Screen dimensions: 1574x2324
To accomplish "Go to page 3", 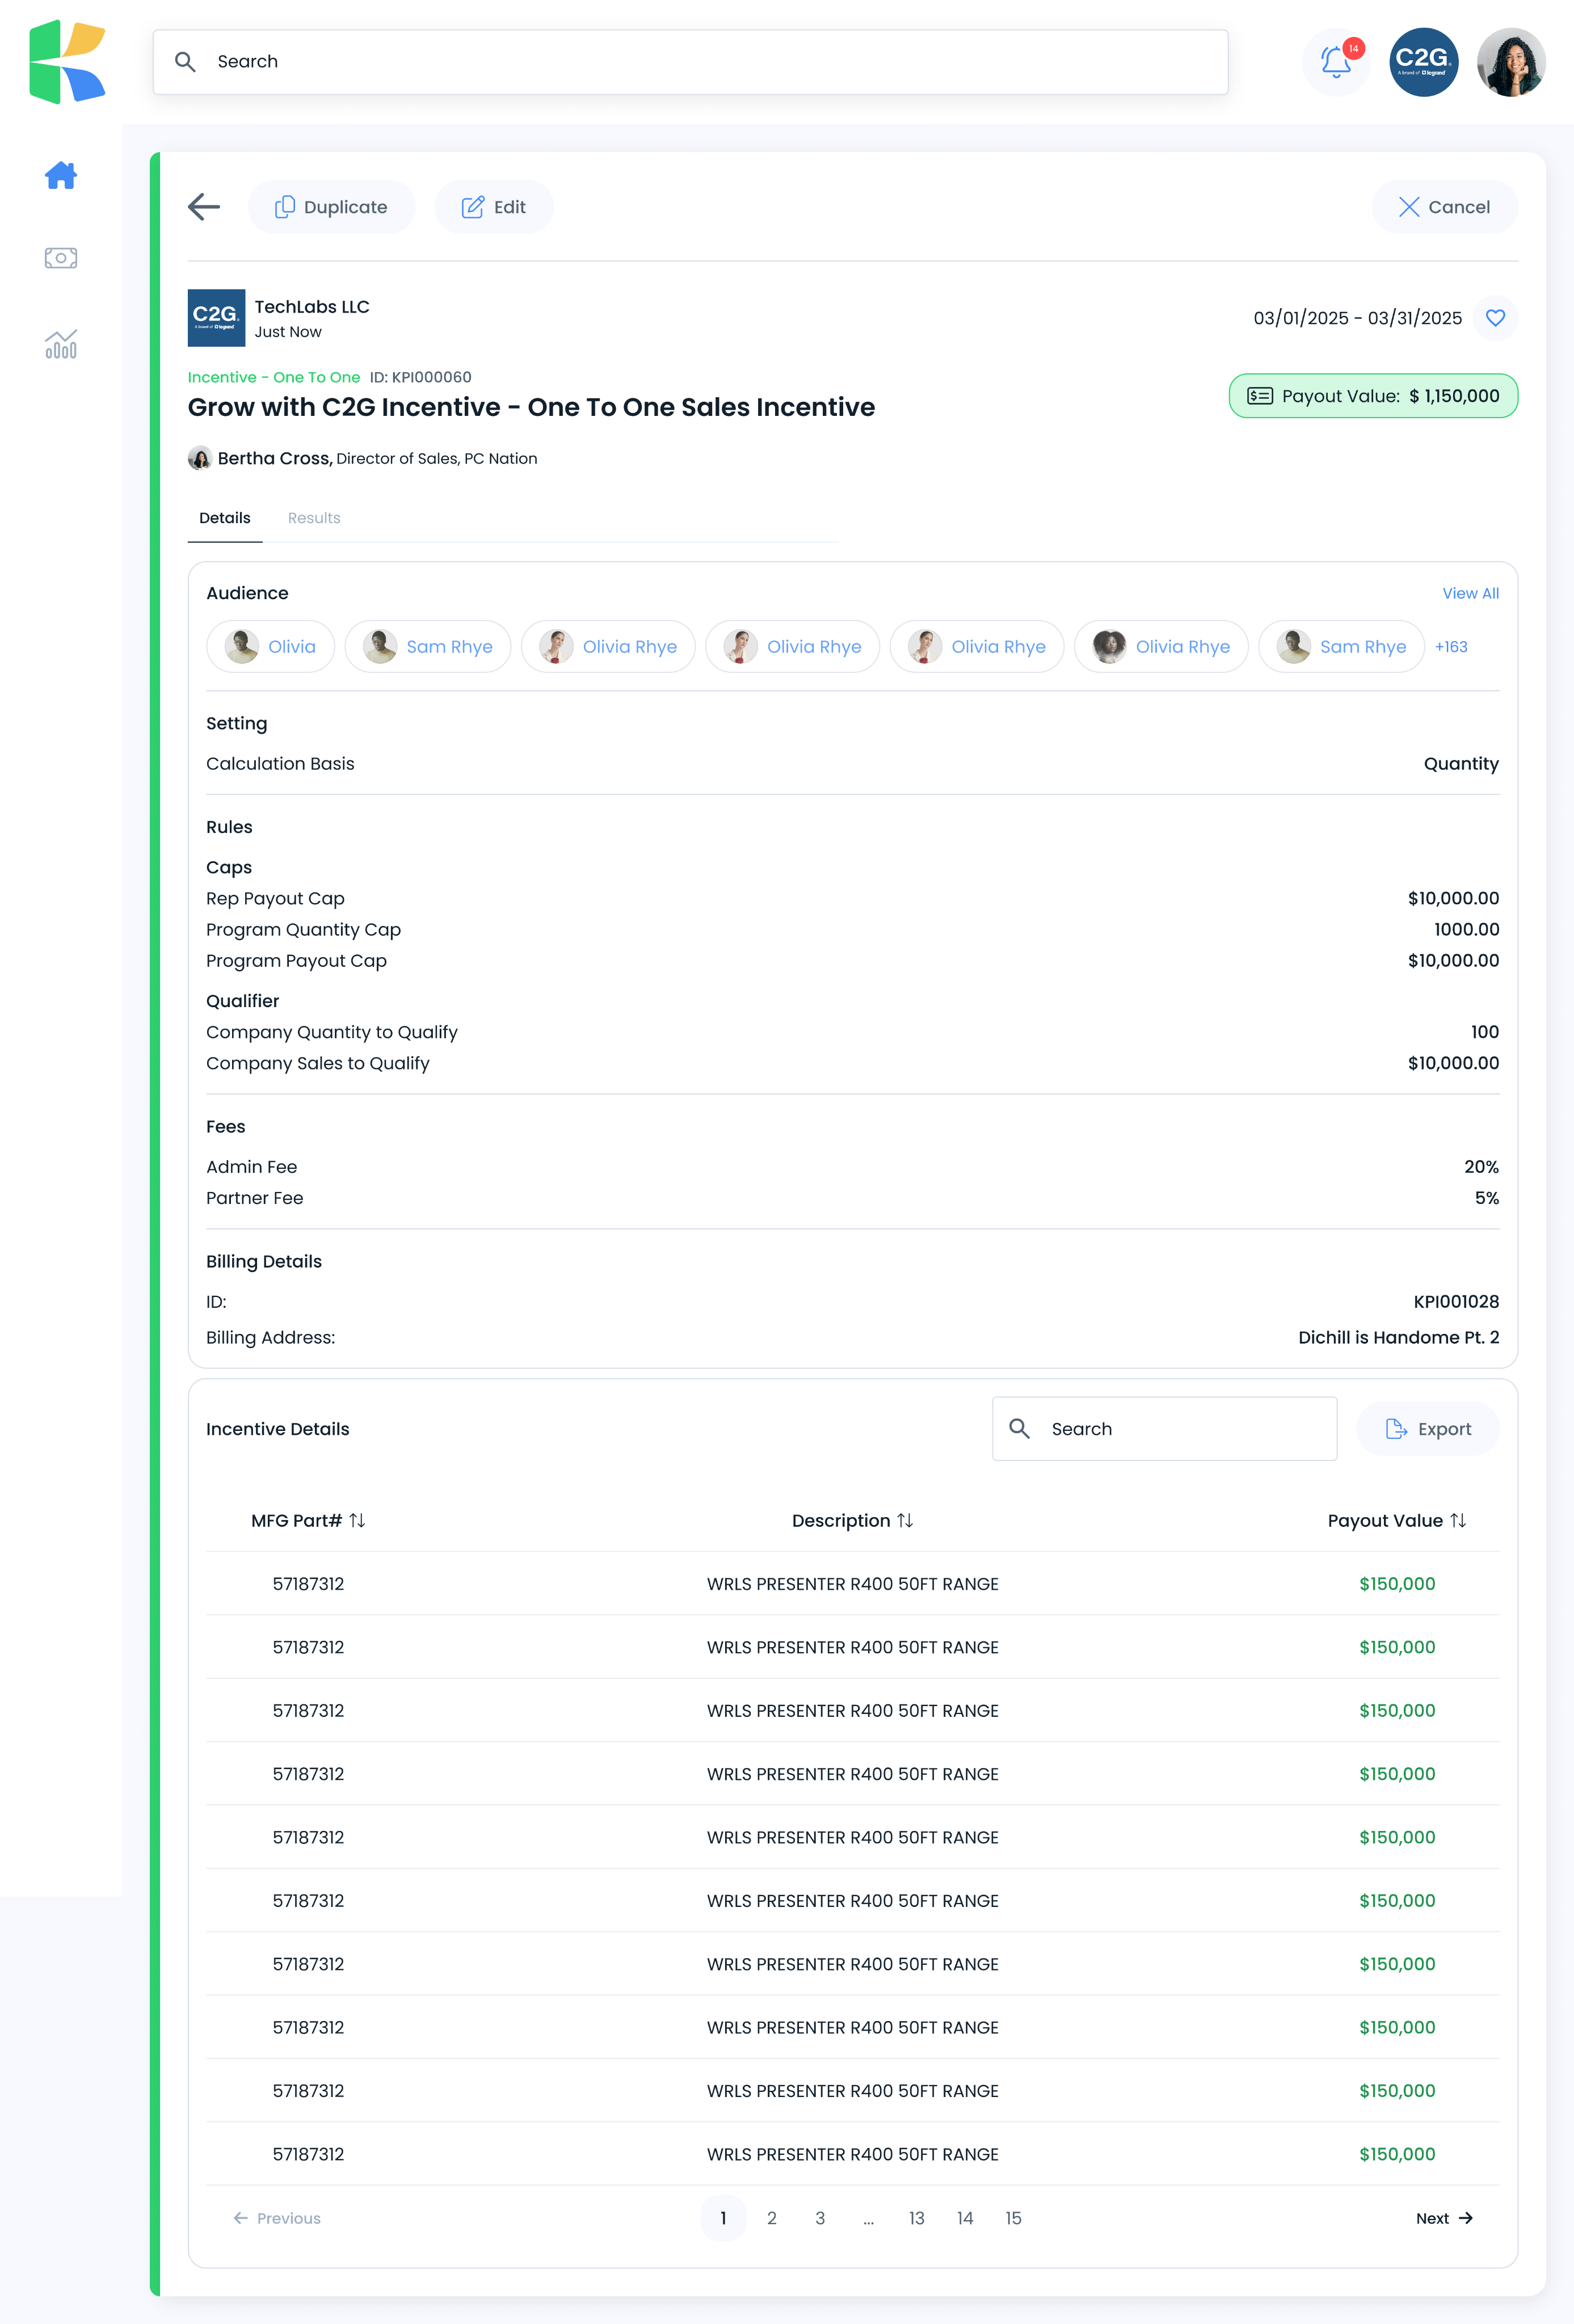I will (820, 2218).
